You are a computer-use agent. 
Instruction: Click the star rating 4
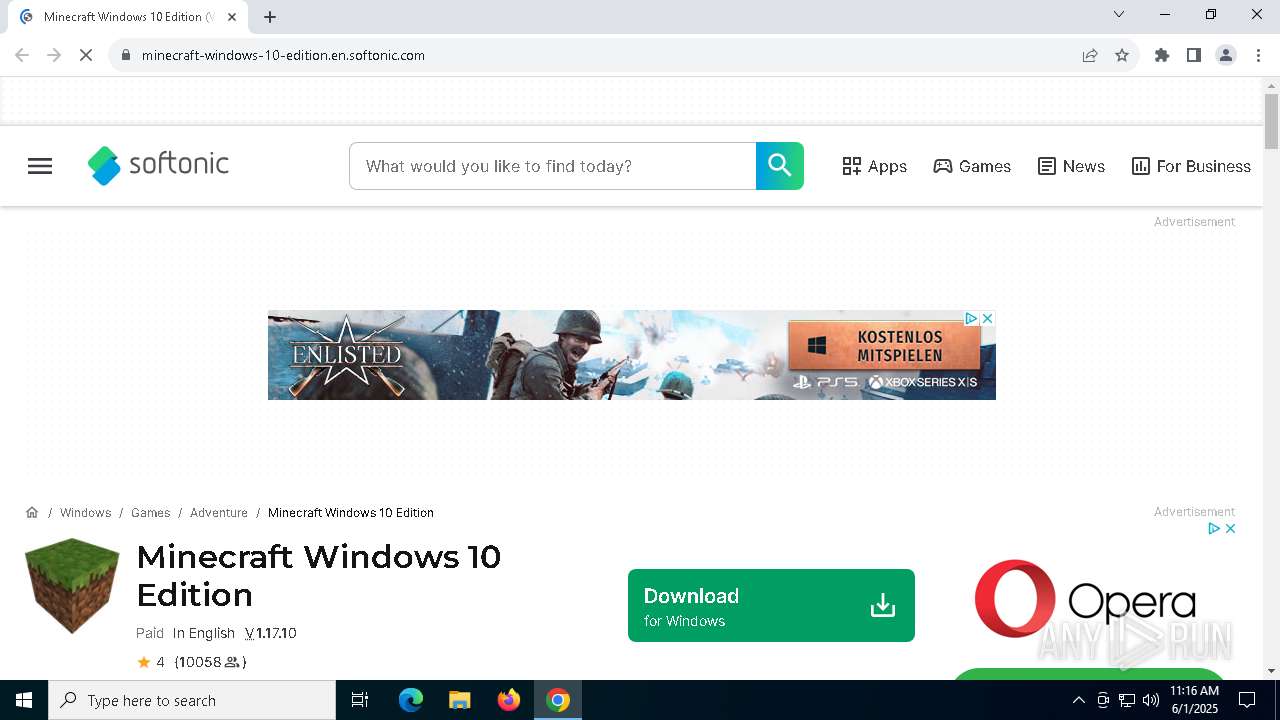coord(151,662)
